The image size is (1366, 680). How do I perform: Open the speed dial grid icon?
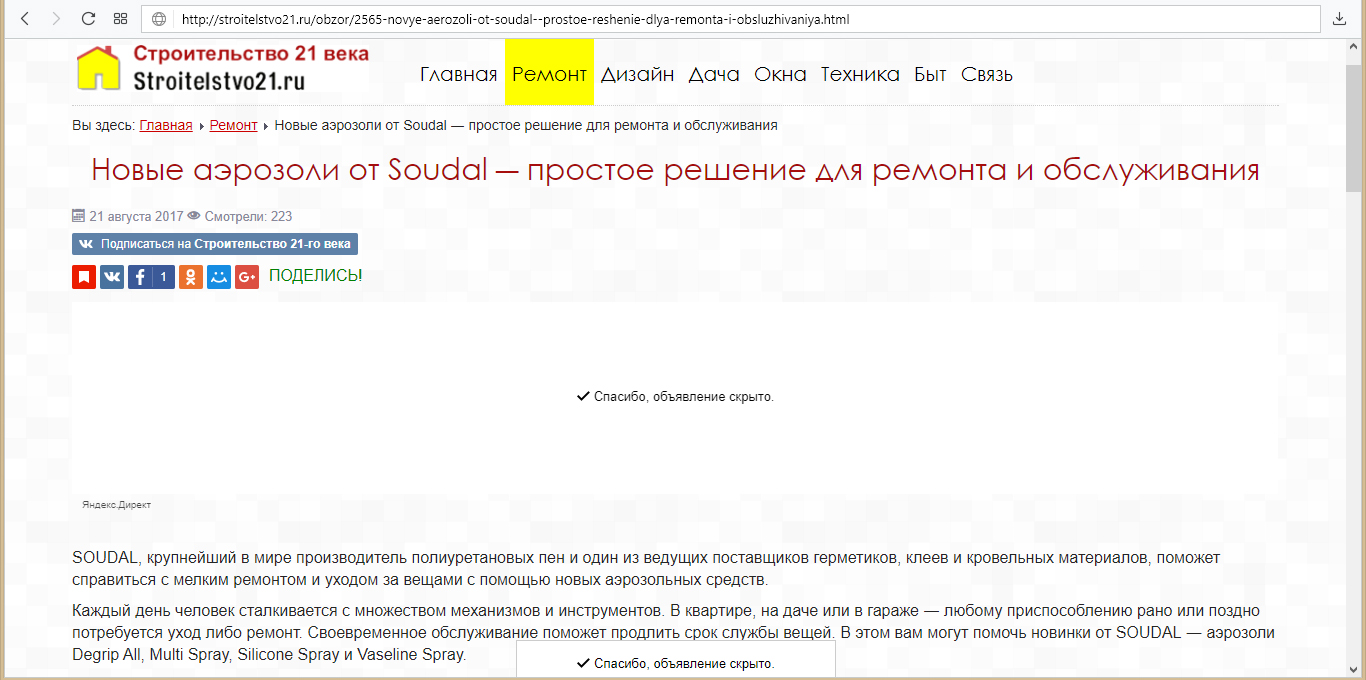tap(120, 19)
